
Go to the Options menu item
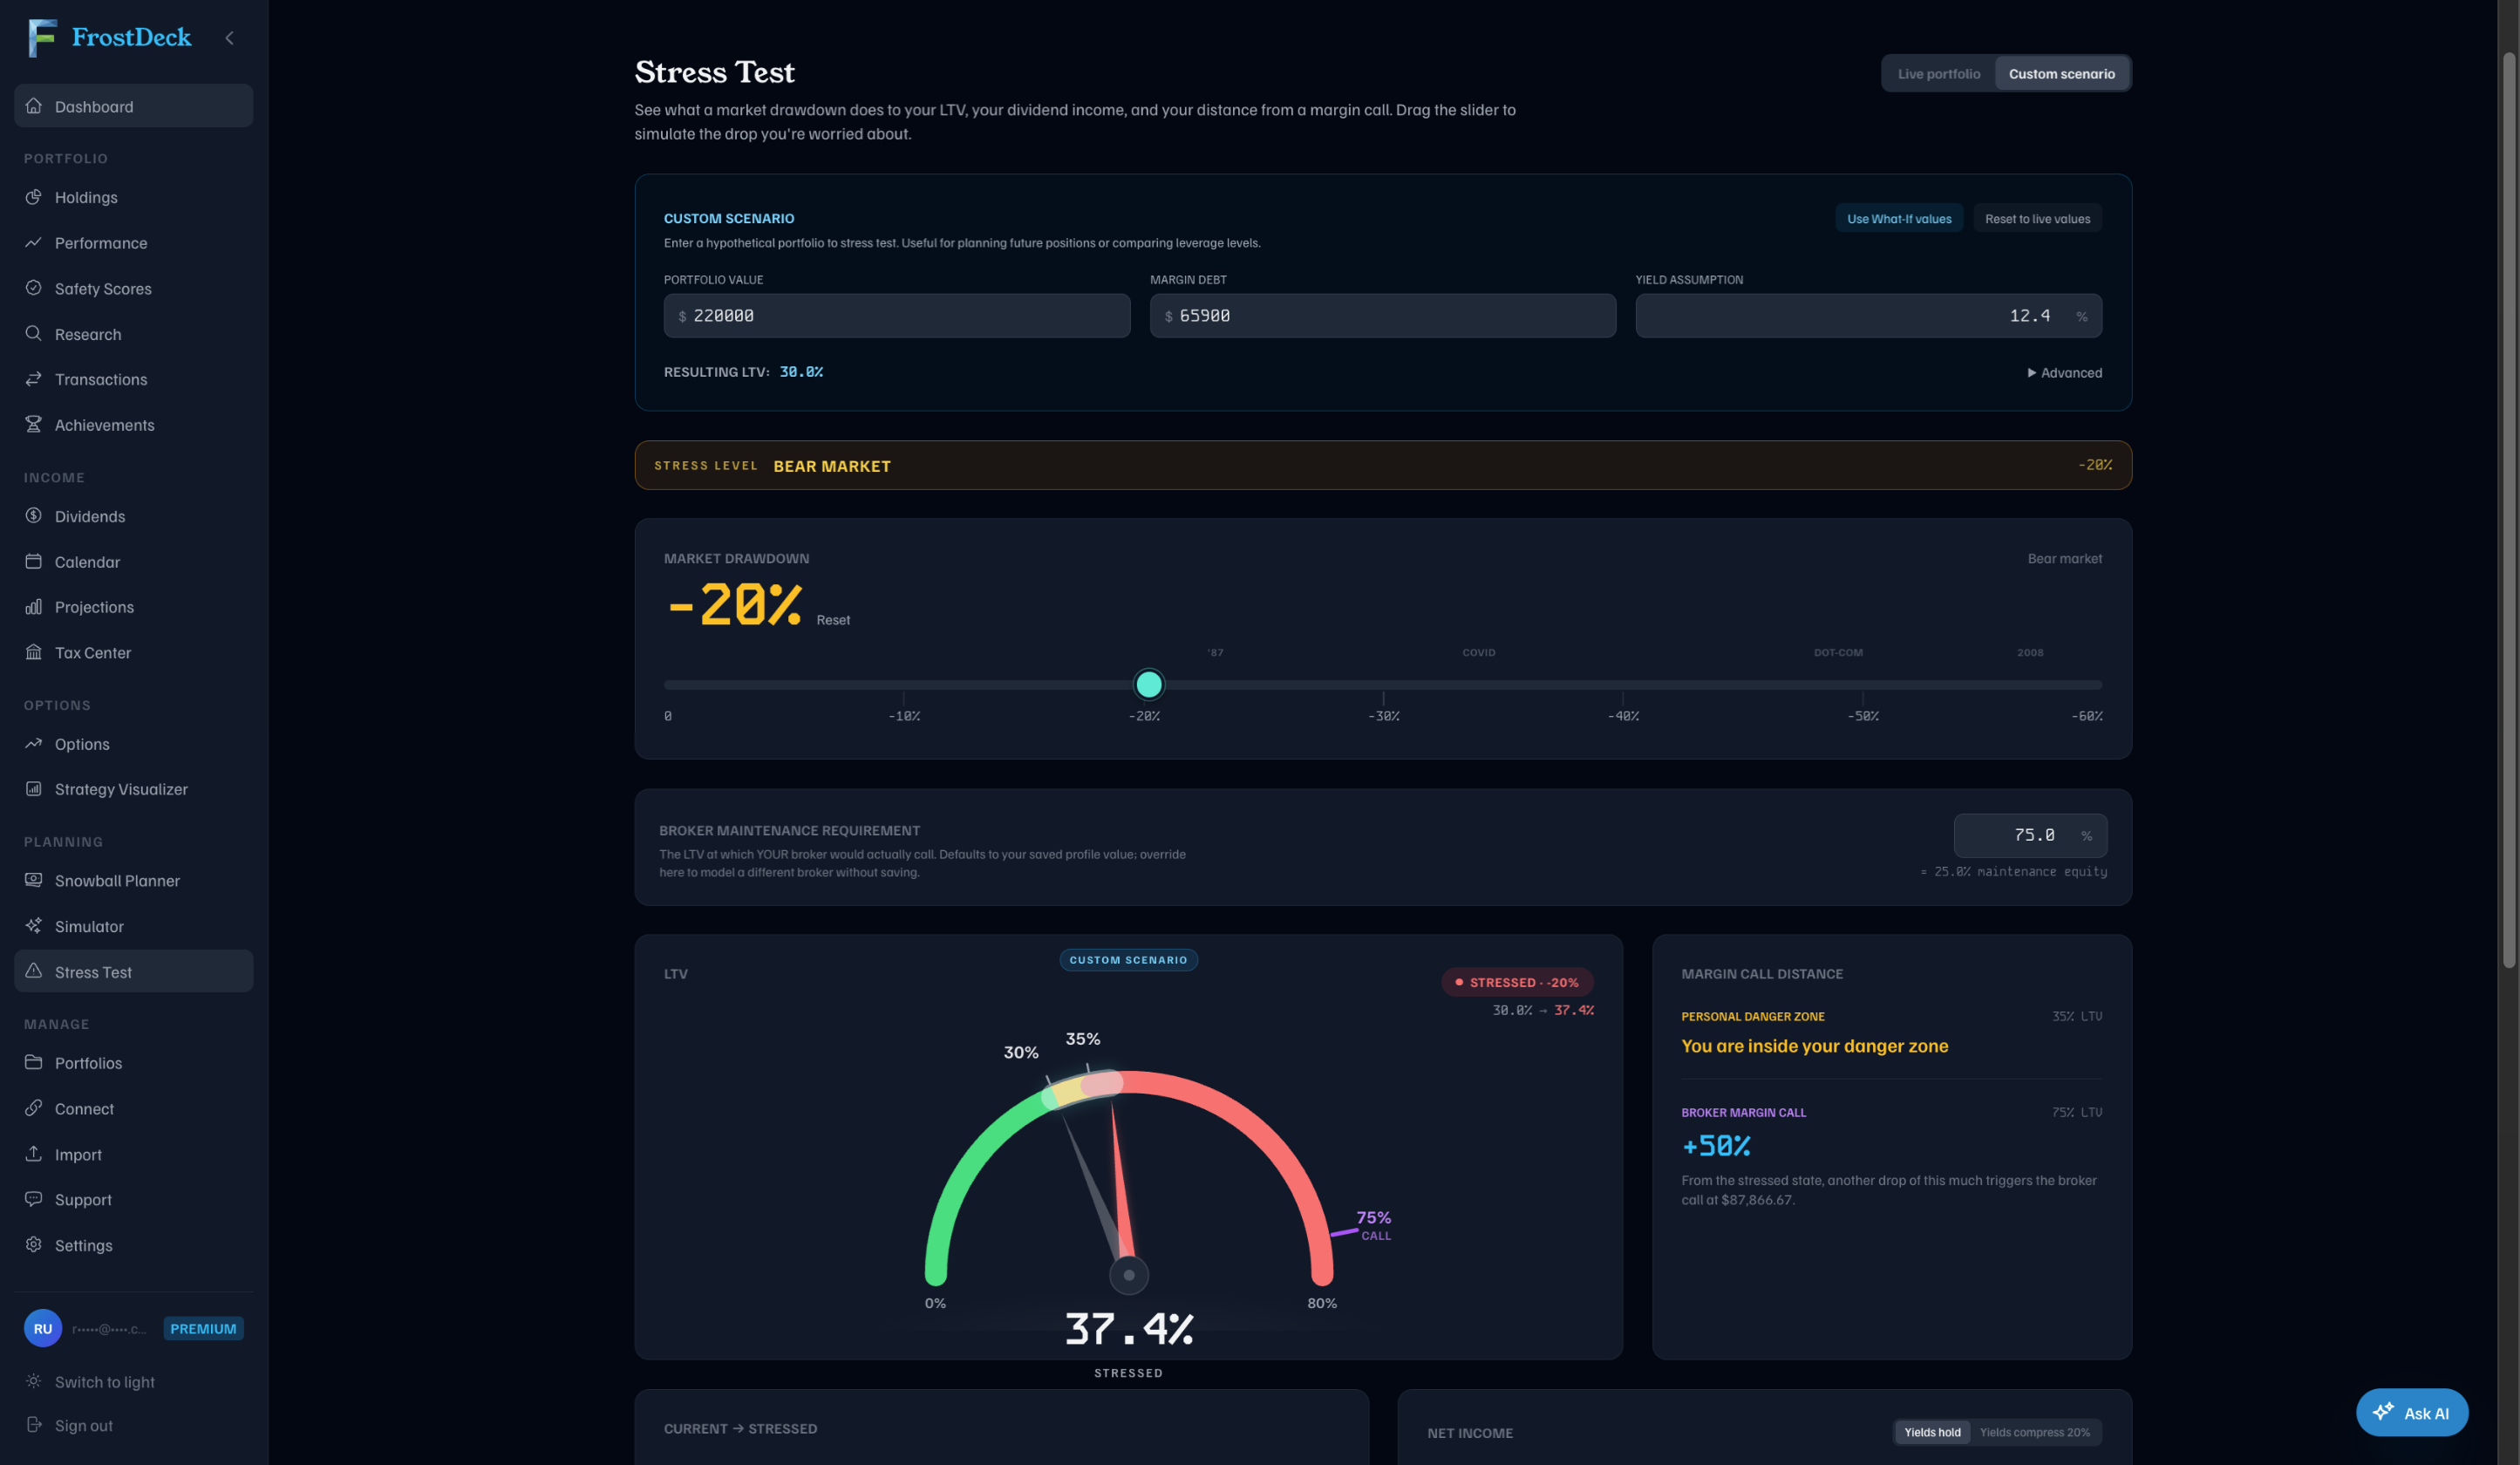point(133,743)
